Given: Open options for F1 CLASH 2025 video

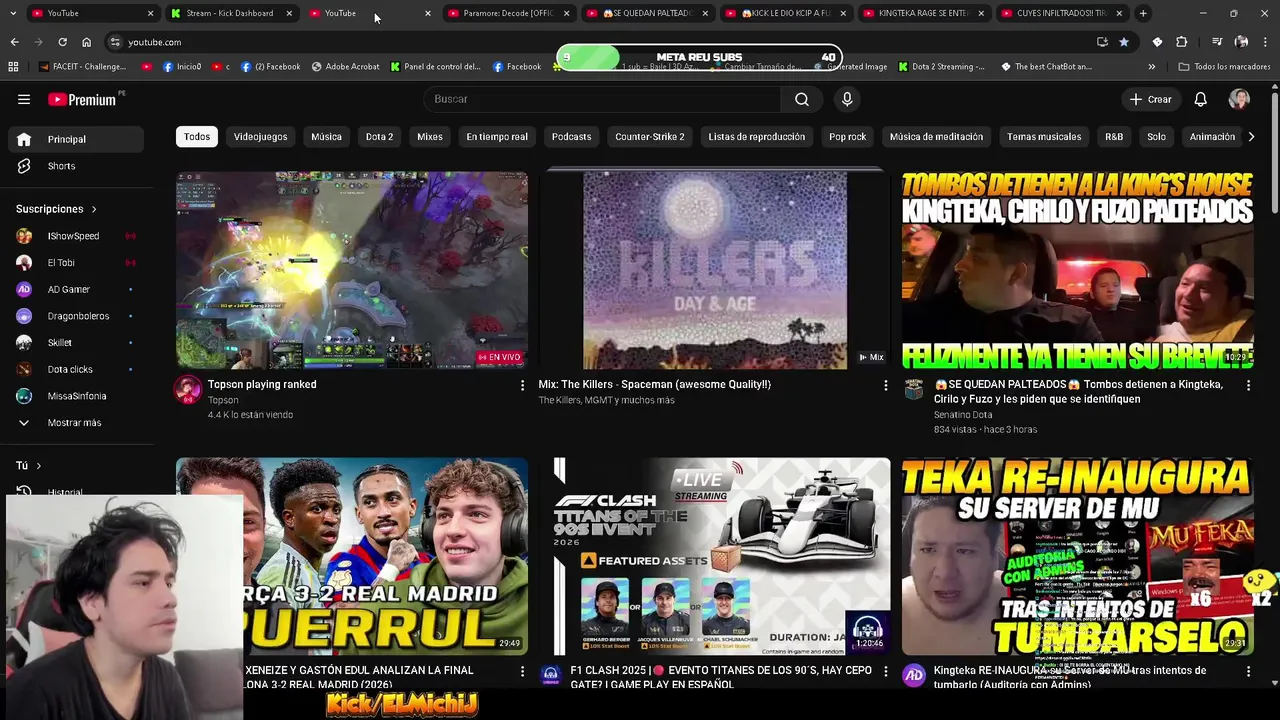Looking at the screenshot, I should (x=885, y=672).
